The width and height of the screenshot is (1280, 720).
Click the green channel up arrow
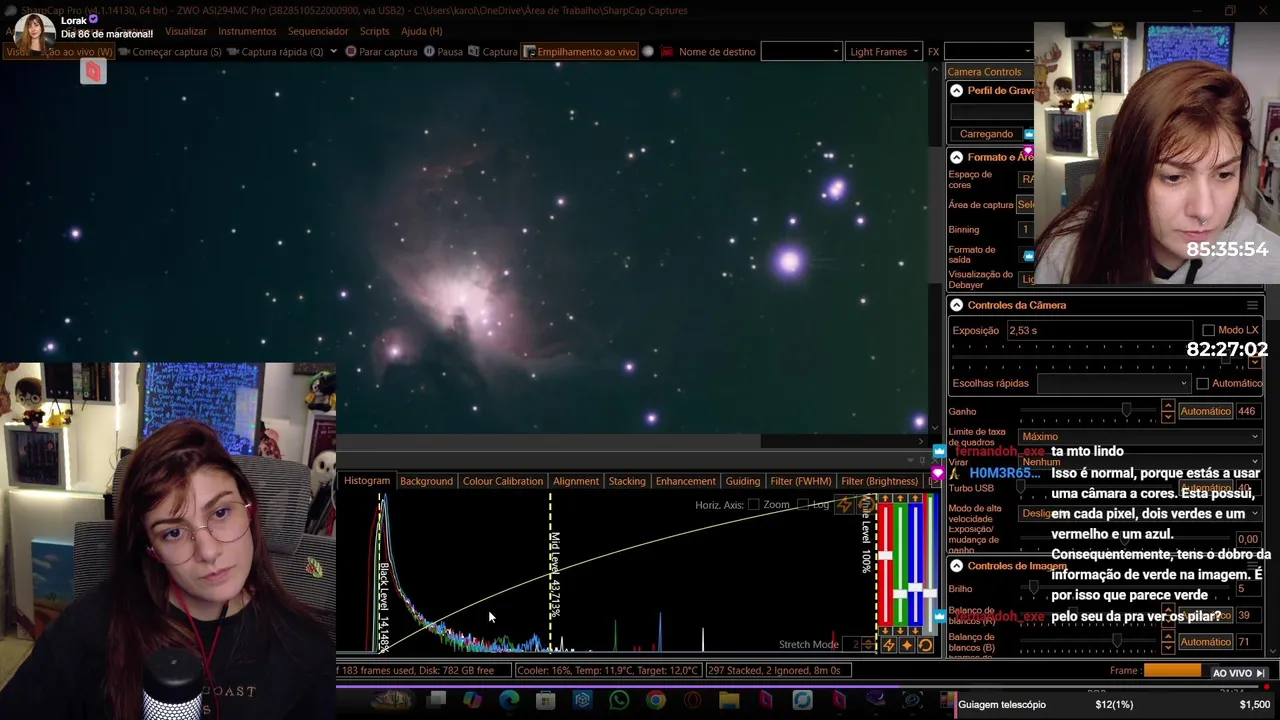pyautogui.click(x=900, y=498)
